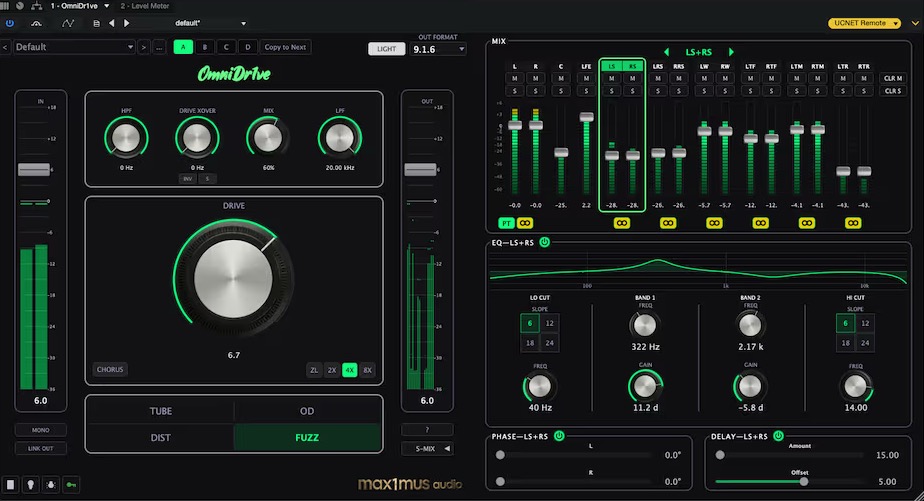The height and width of the screenshot is (501, 924).
Task: Open the UCNET Remote dropdown
Action: [x=864, y=23]
